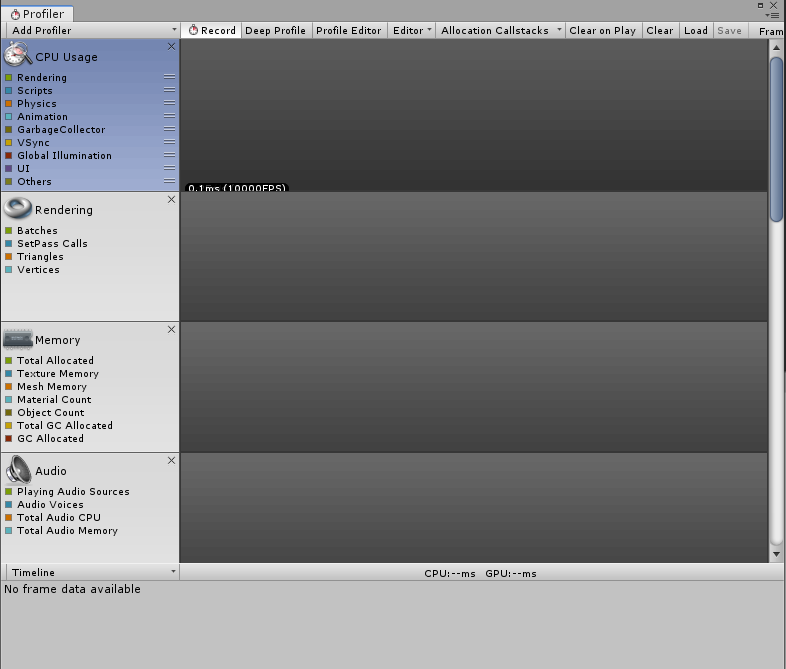Screen dimensions: 786x669
Task: Click the UI label in CPU Usage
Action: pyautogui.click(x=24, y=168)
